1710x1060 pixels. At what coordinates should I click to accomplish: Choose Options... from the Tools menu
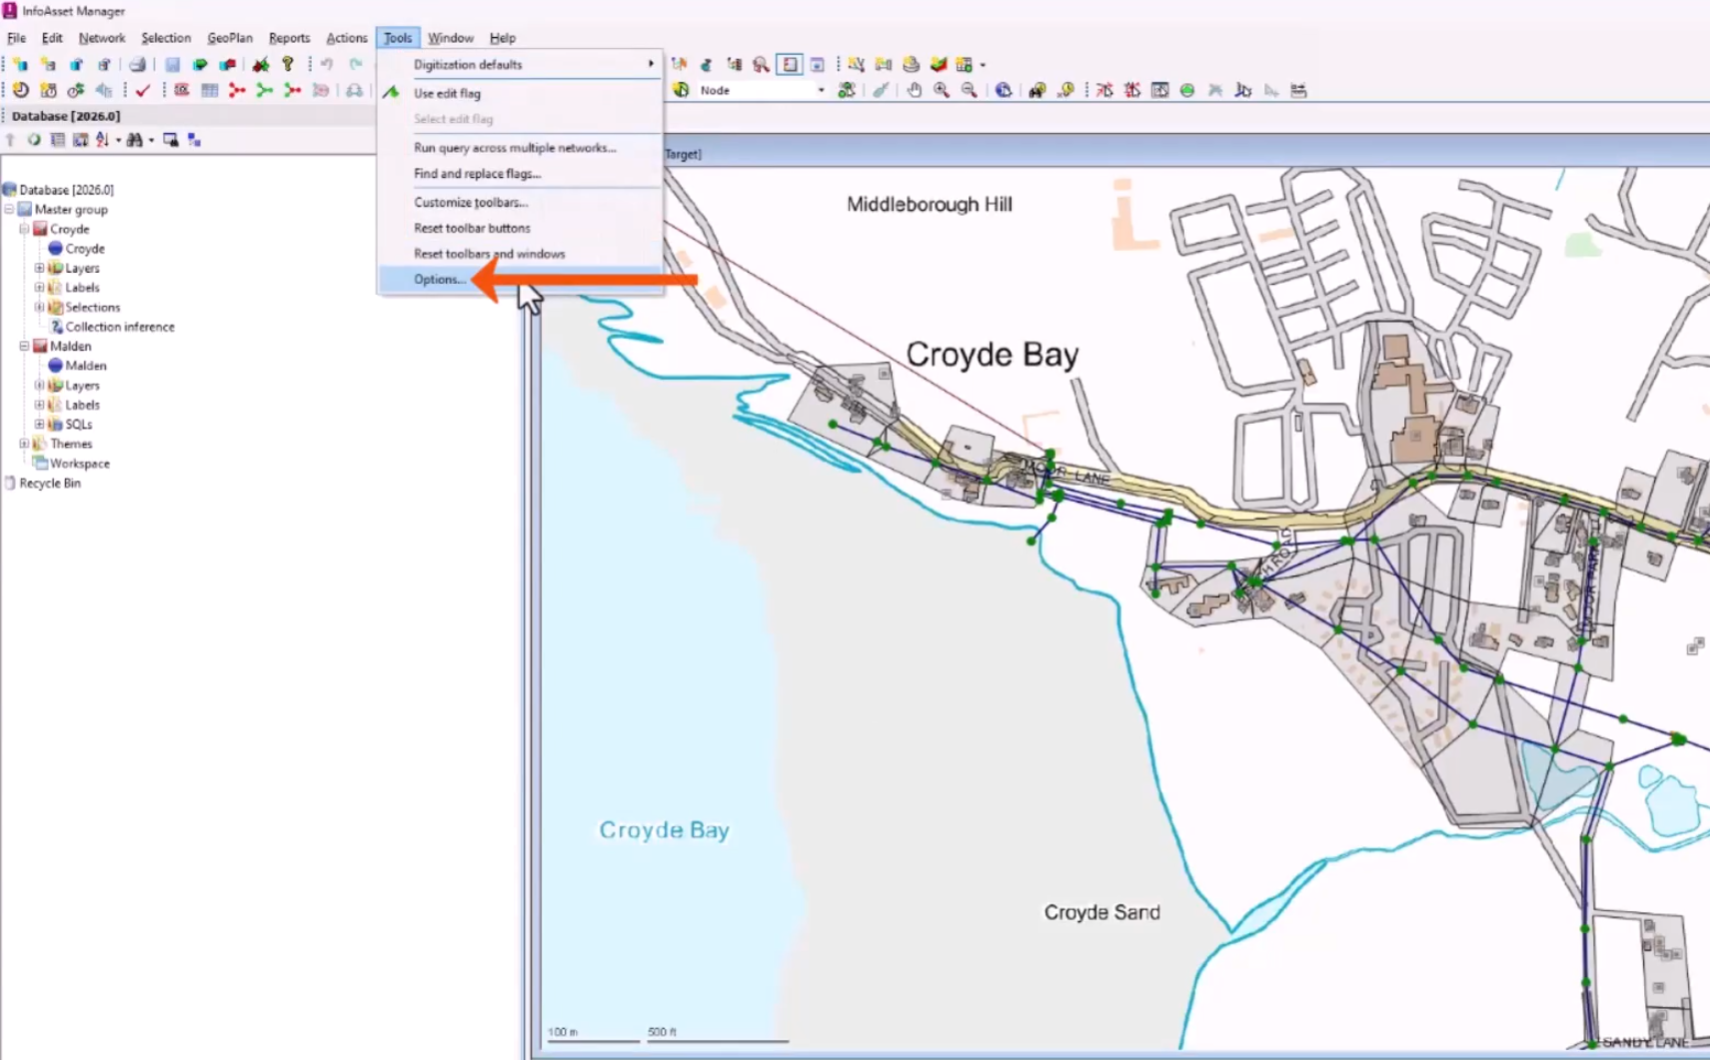click(x=439, y=280)
